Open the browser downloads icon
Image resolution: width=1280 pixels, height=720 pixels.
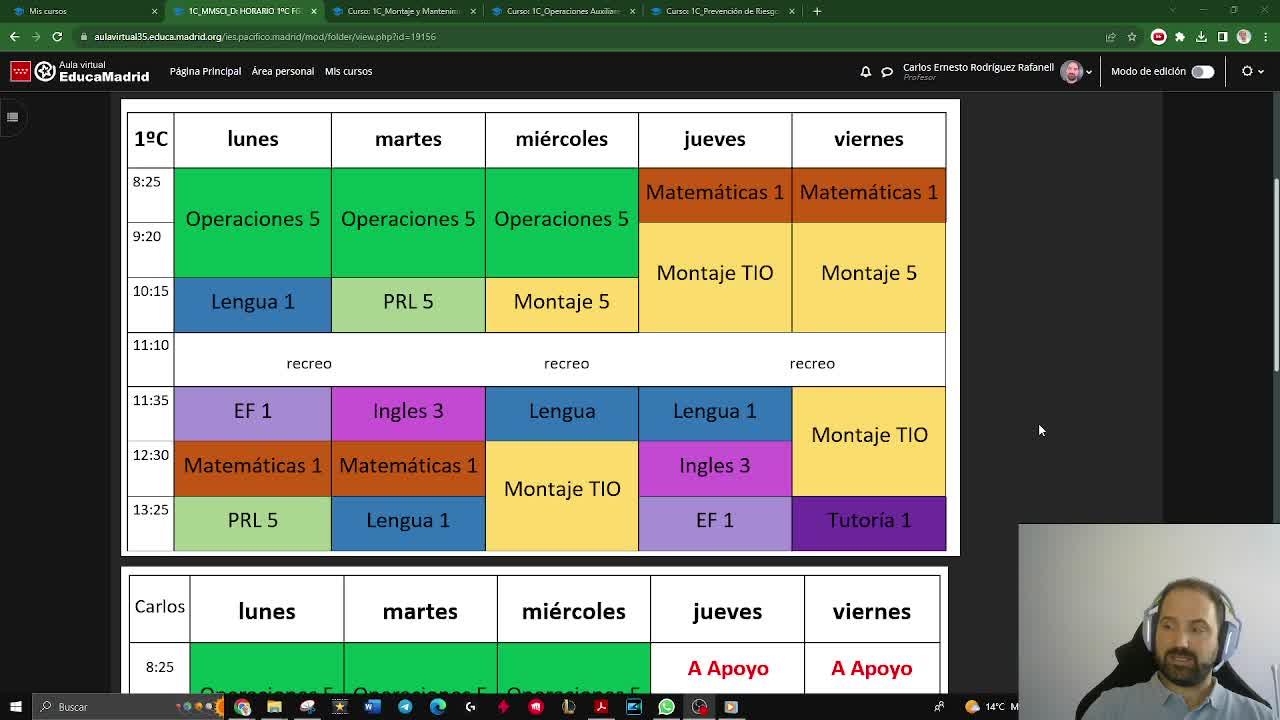[x=1201, y=37]
